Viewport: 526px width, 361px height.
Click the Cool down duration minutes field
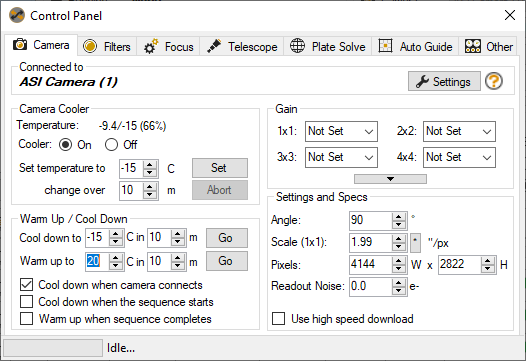(x=159, y=238)
